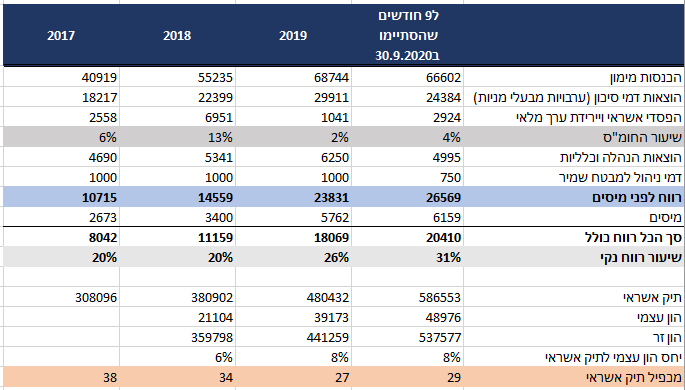Select row label הון עצמי
Screen dimensions: 685x390
tap(659, 318)
